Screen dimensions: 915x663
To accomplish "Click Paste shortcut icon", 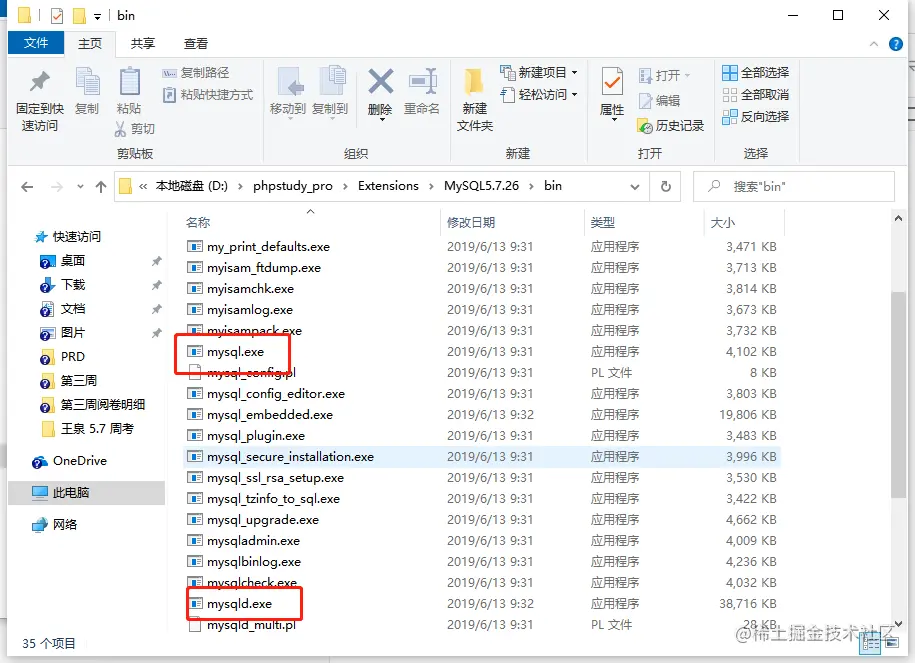I will click(169, 95).
